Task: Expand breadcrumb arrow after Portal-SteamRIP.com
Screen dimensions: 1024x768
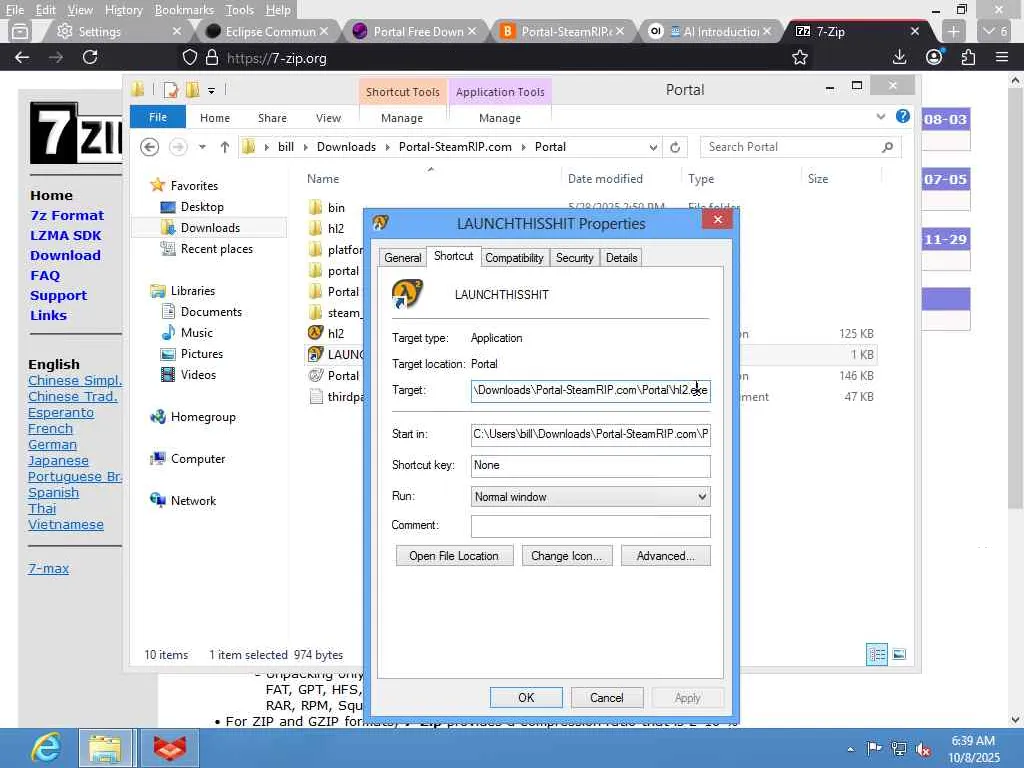Action: tap(523, 147)
